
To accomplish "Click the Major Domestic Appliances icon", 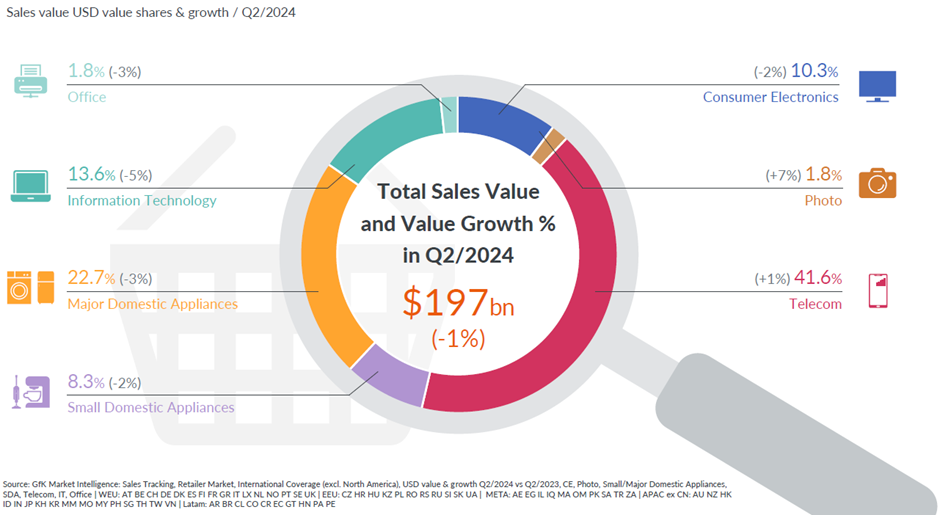I will coord(29,287).
